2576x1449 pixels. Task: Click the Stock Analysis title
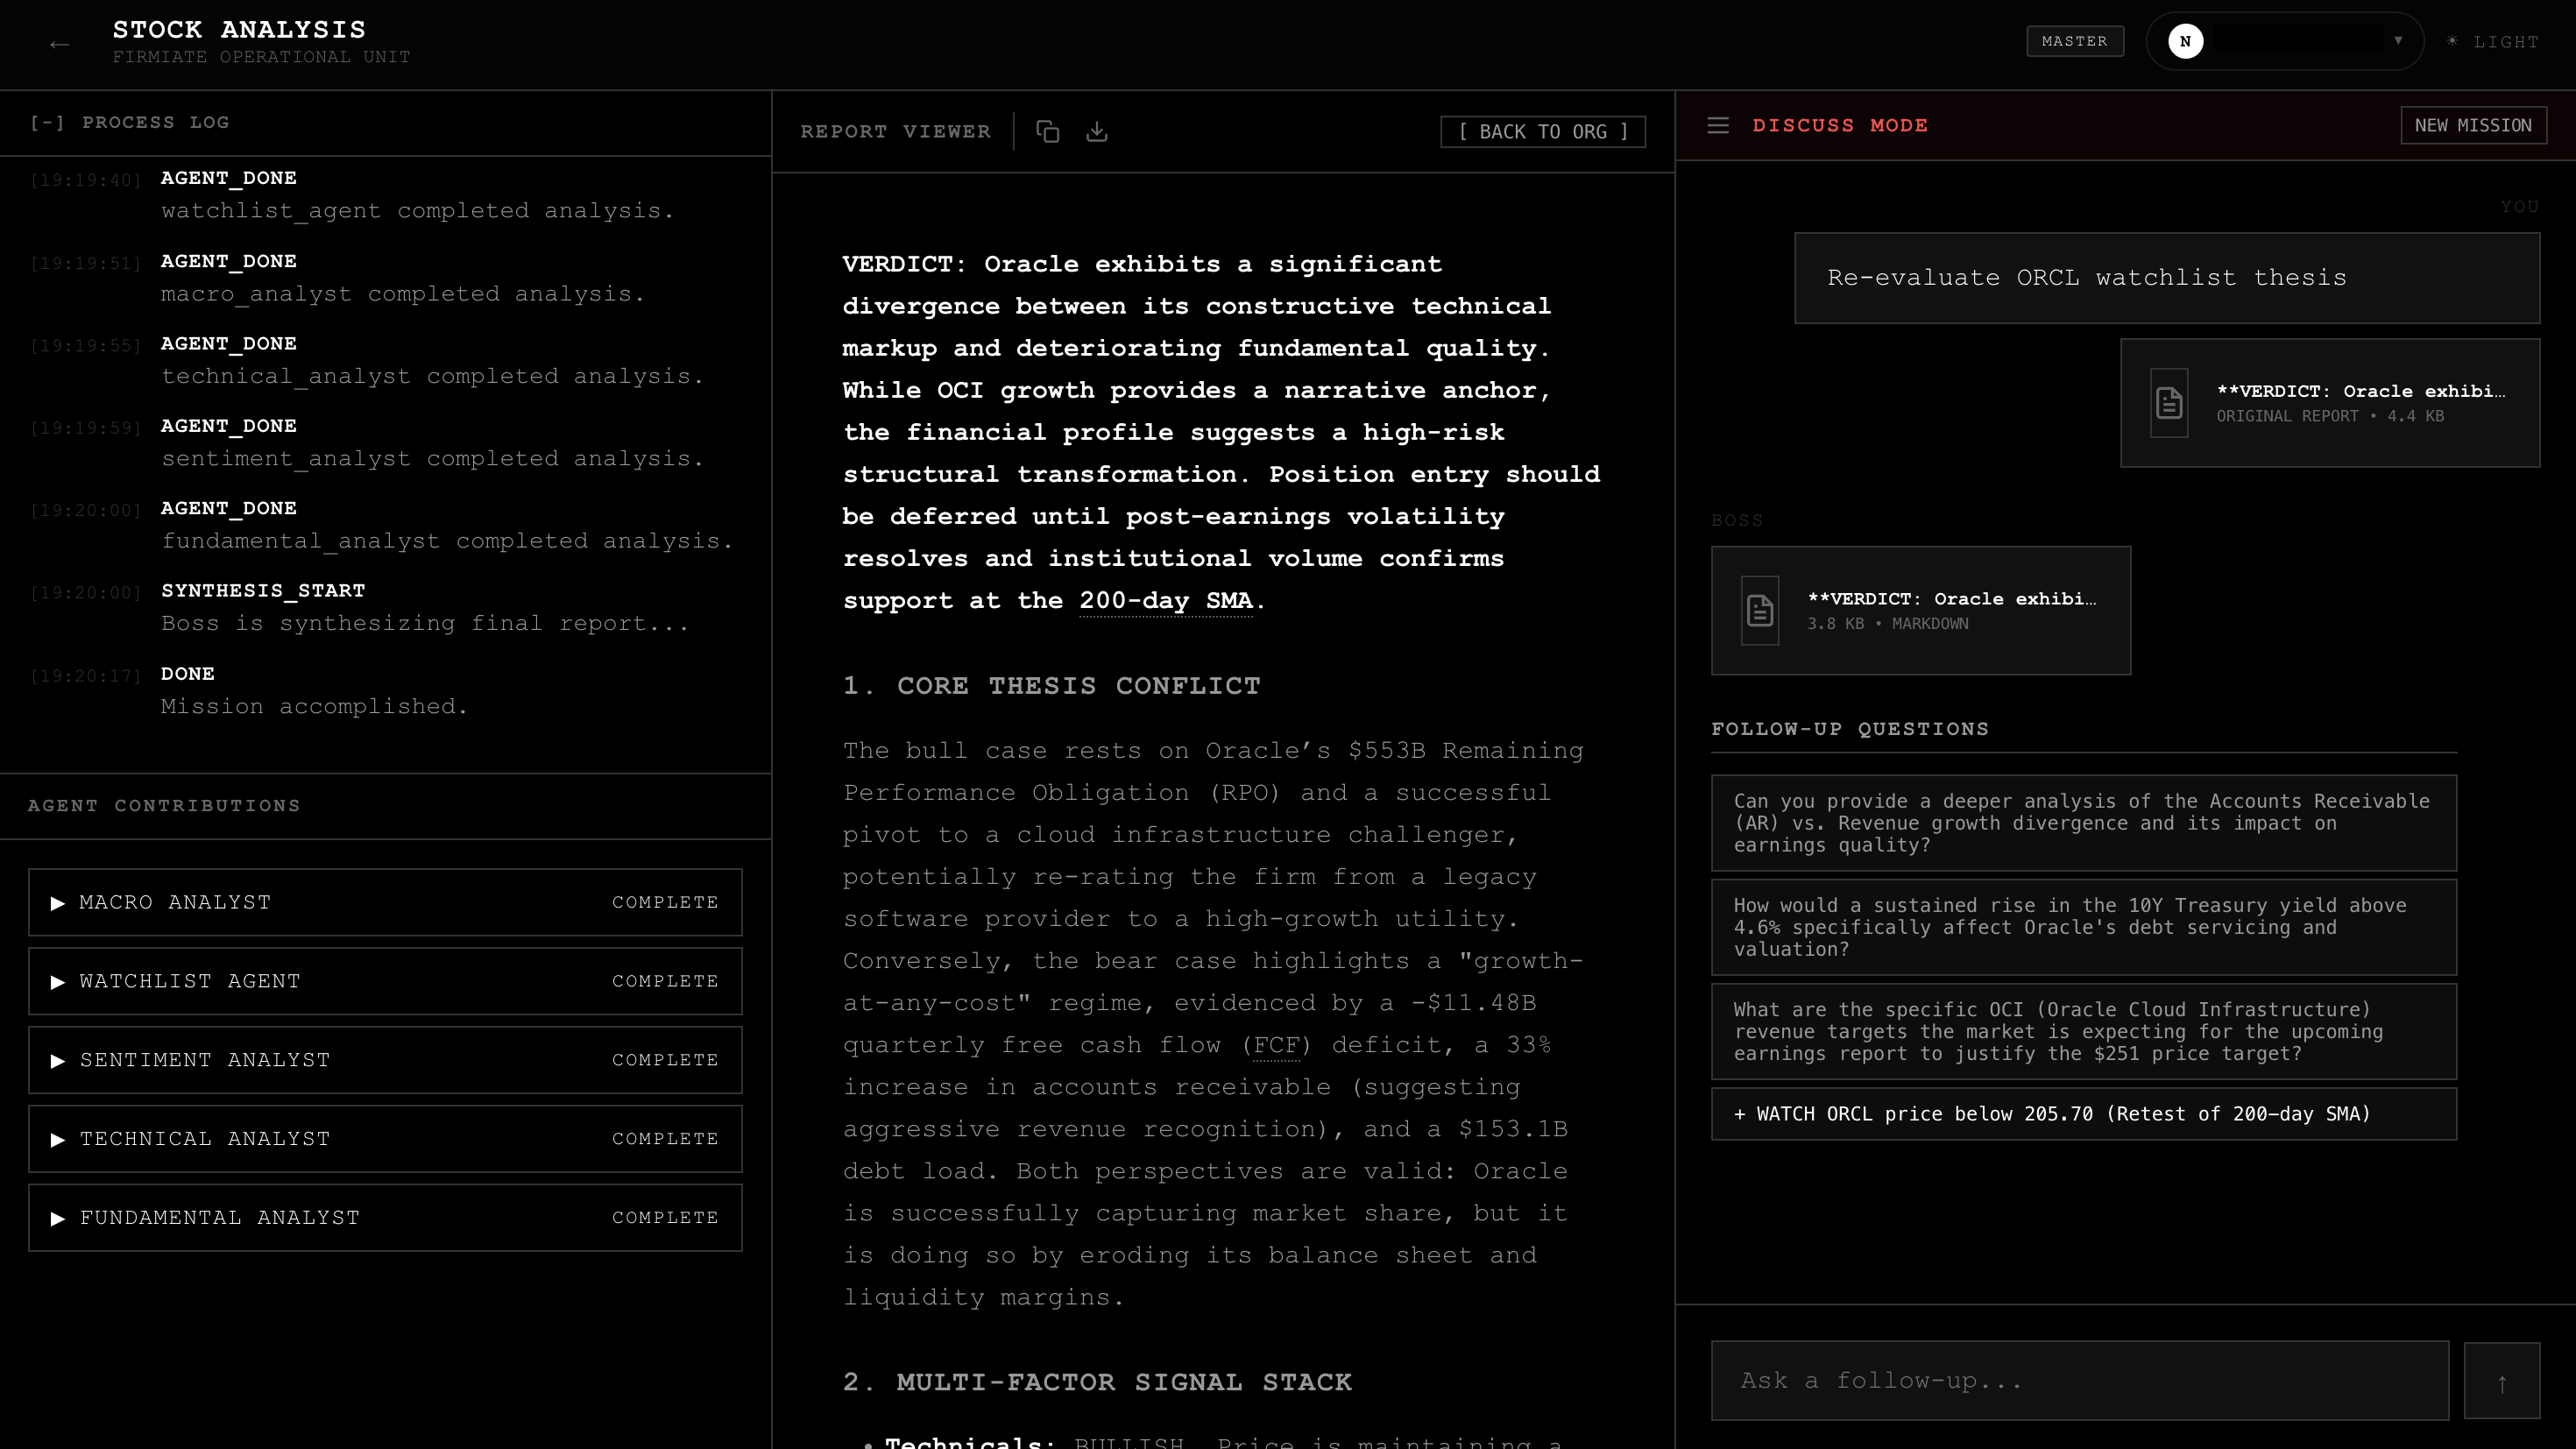click(239, 30)
